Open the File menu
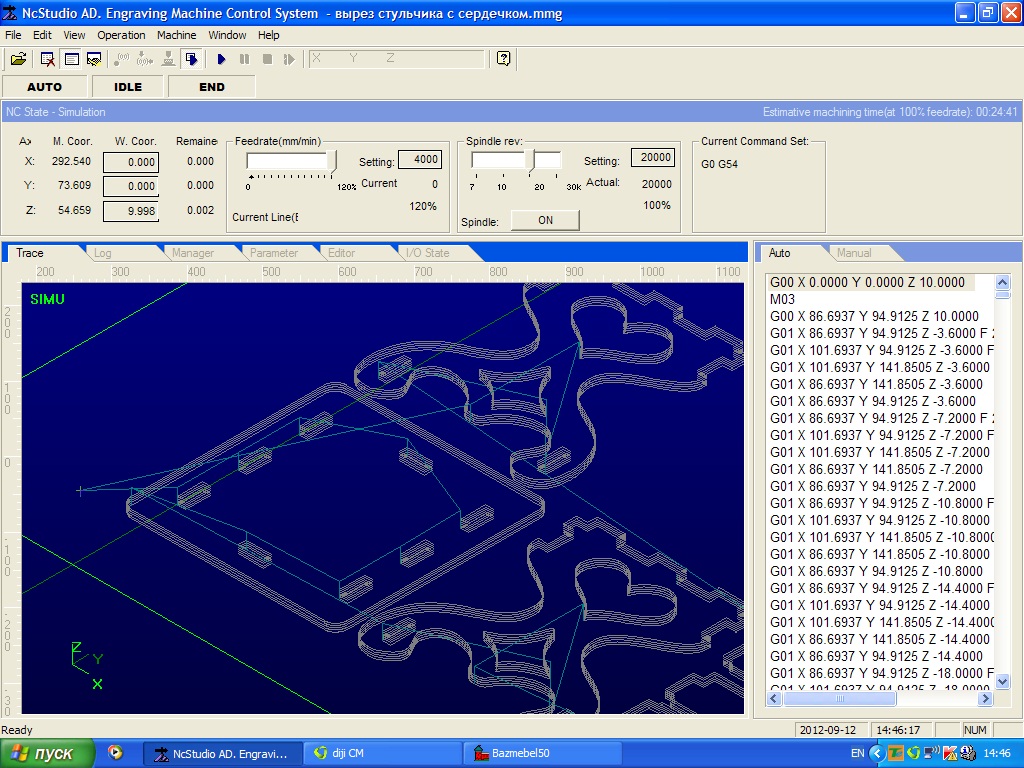The width and height of the screenshot is (1024, 768). pos(13,35)
